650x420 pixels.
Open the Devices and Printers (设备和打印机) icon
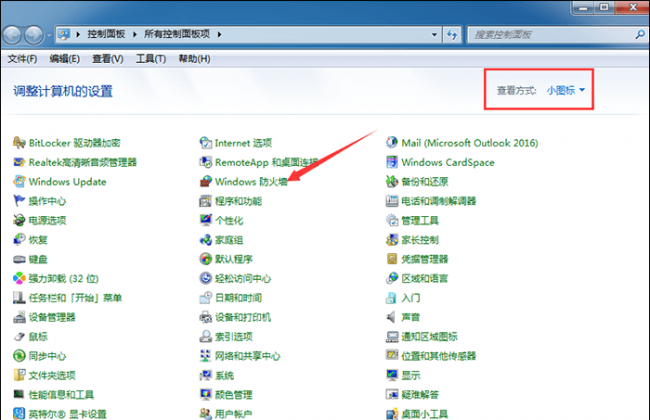click(206, 317)
